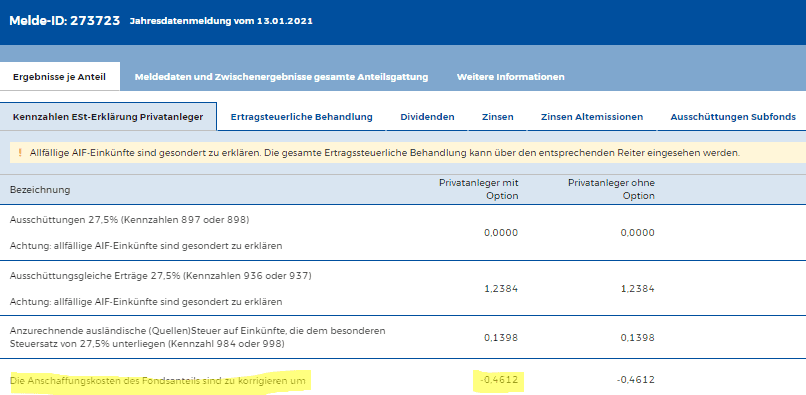Open the Ergebnisse je Anteil tab
Image resolution: width=806 pixels, height=395 pixels.
point(60,77)
